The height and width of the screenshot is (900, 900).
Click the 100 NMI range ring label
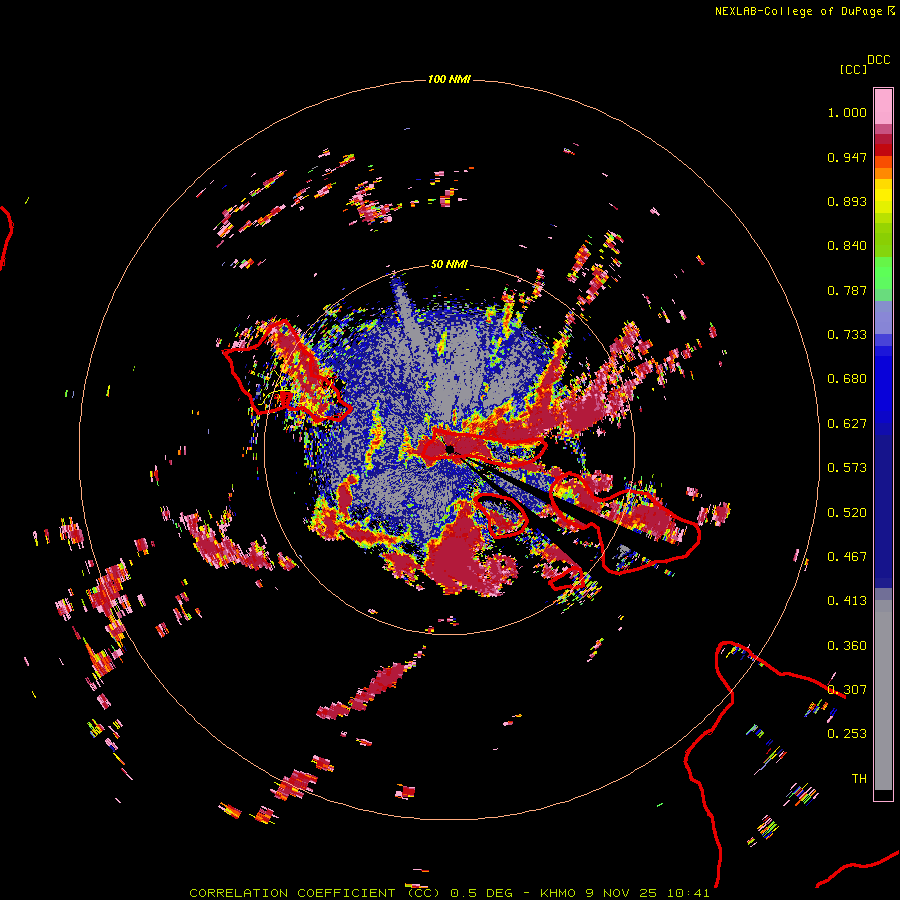(x=449, y=79)
